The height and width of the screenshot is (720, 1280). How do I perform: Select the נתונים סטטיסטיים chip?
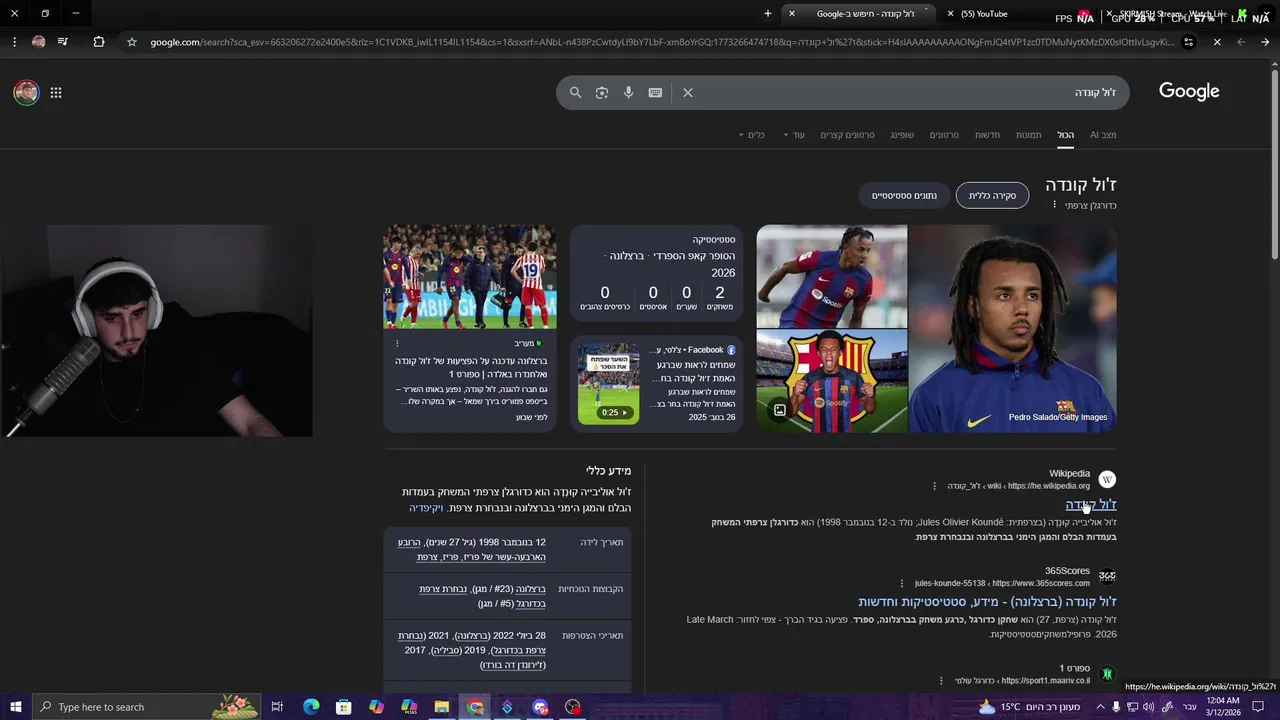(x=904, y=195)
